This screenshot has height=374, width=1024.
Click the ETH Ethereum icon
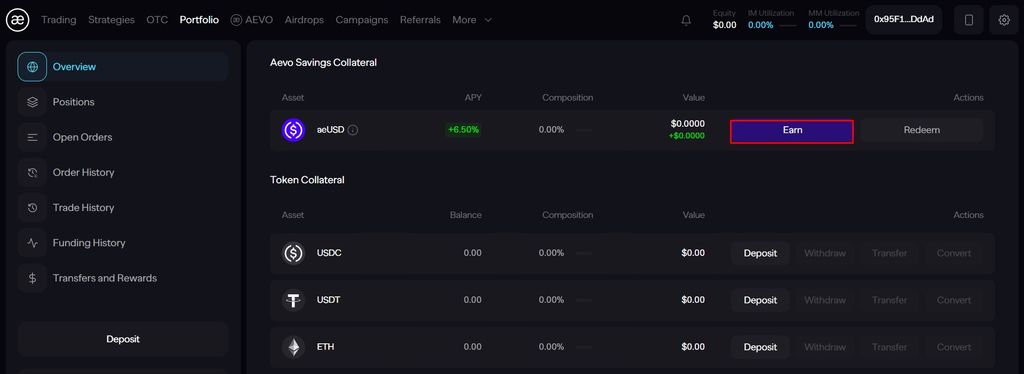tap(293, 347)
